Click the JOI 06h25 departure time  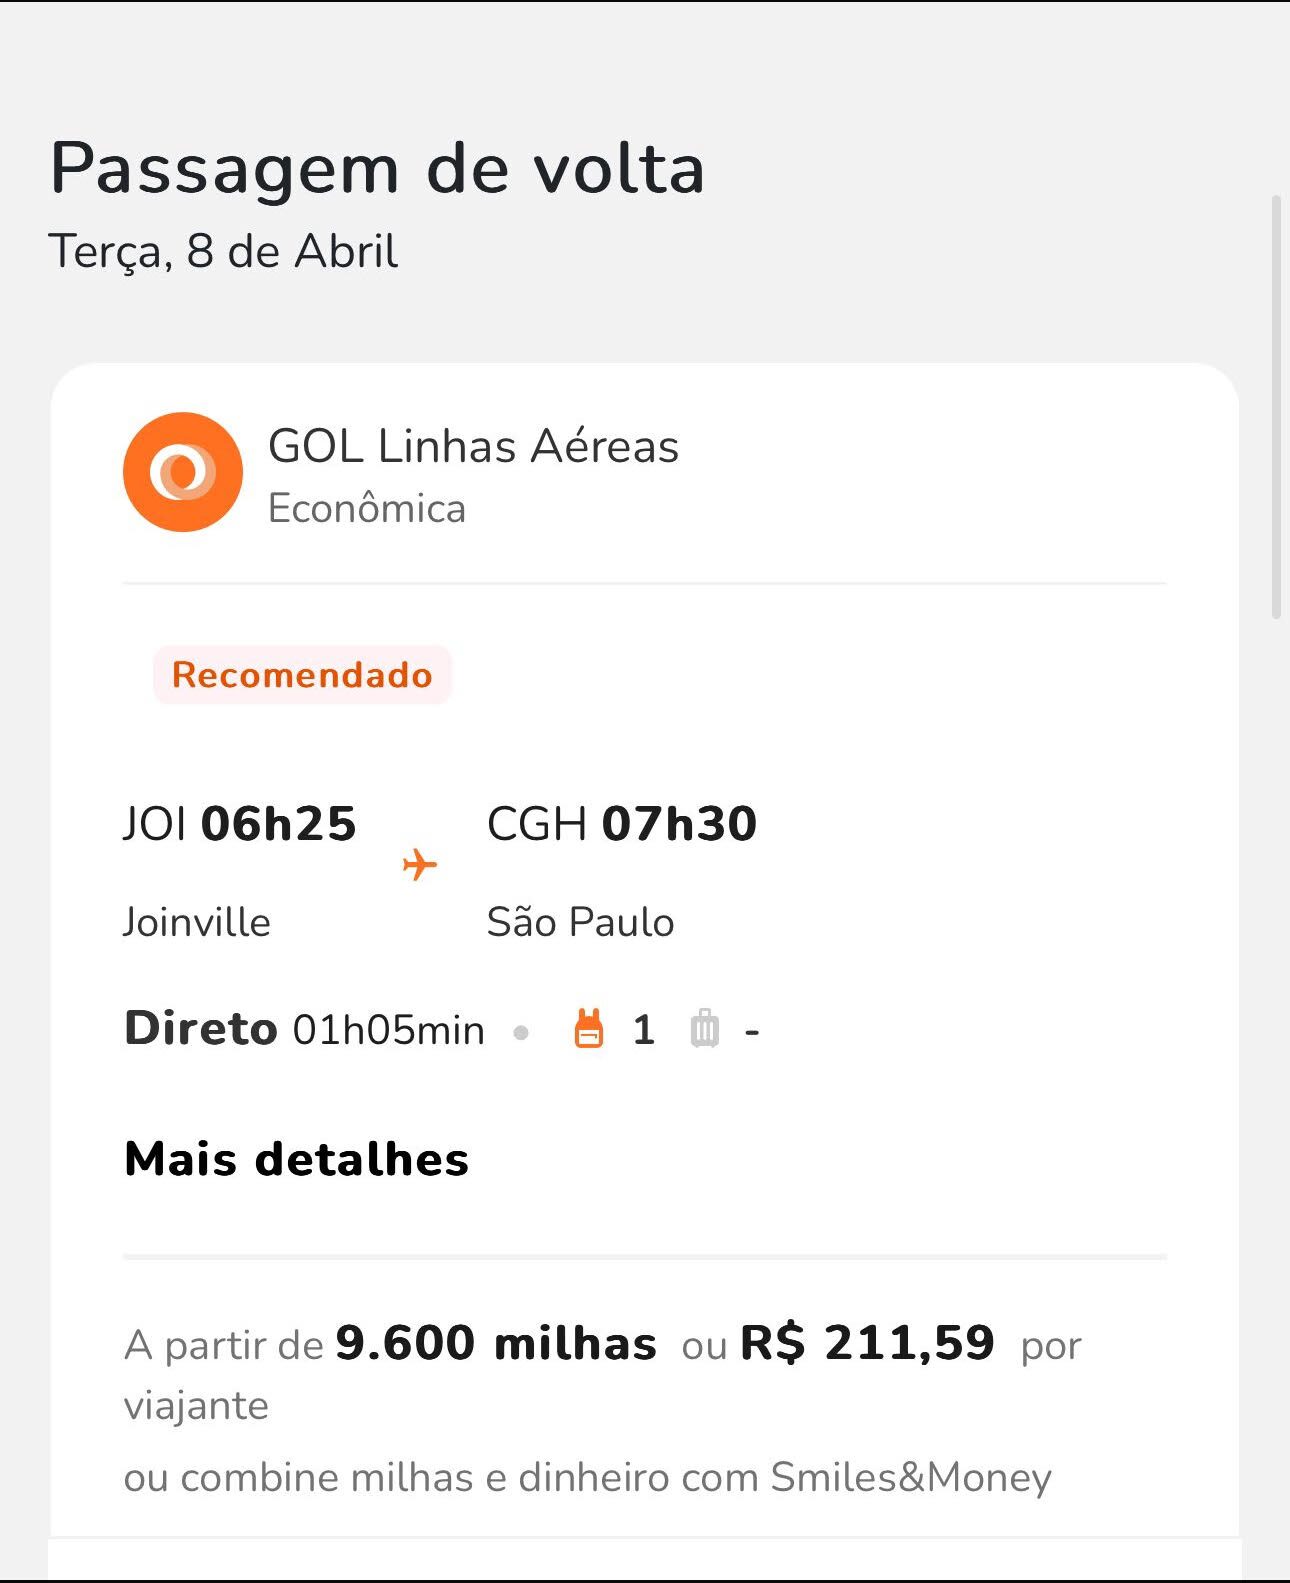pos(239,824)
